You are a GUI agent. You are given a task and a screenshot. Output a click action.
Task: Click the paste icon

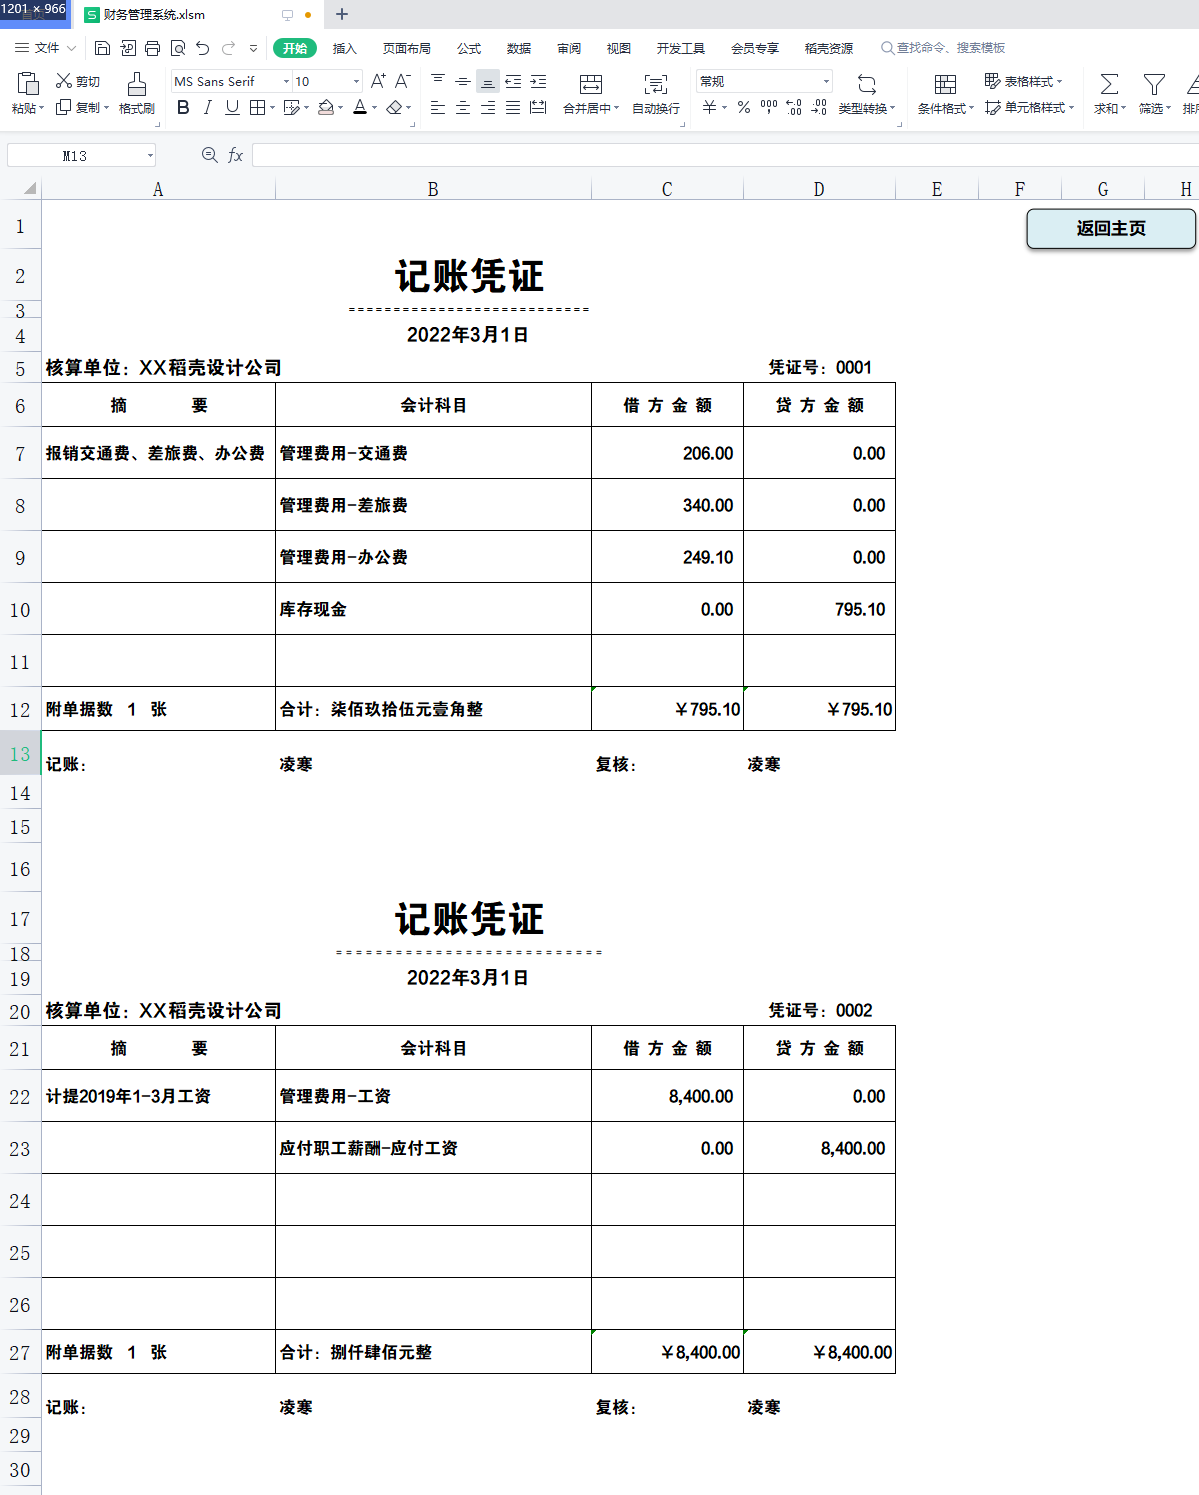27,85
